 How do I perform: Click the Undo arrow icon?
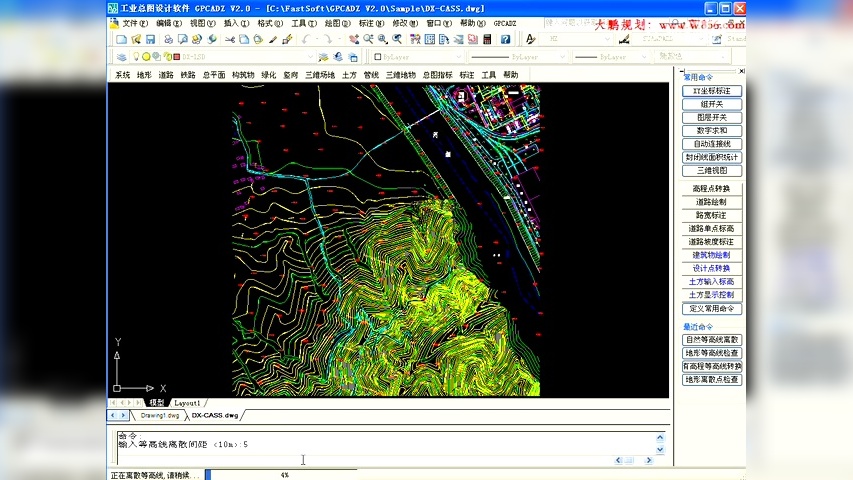(307, 39)
